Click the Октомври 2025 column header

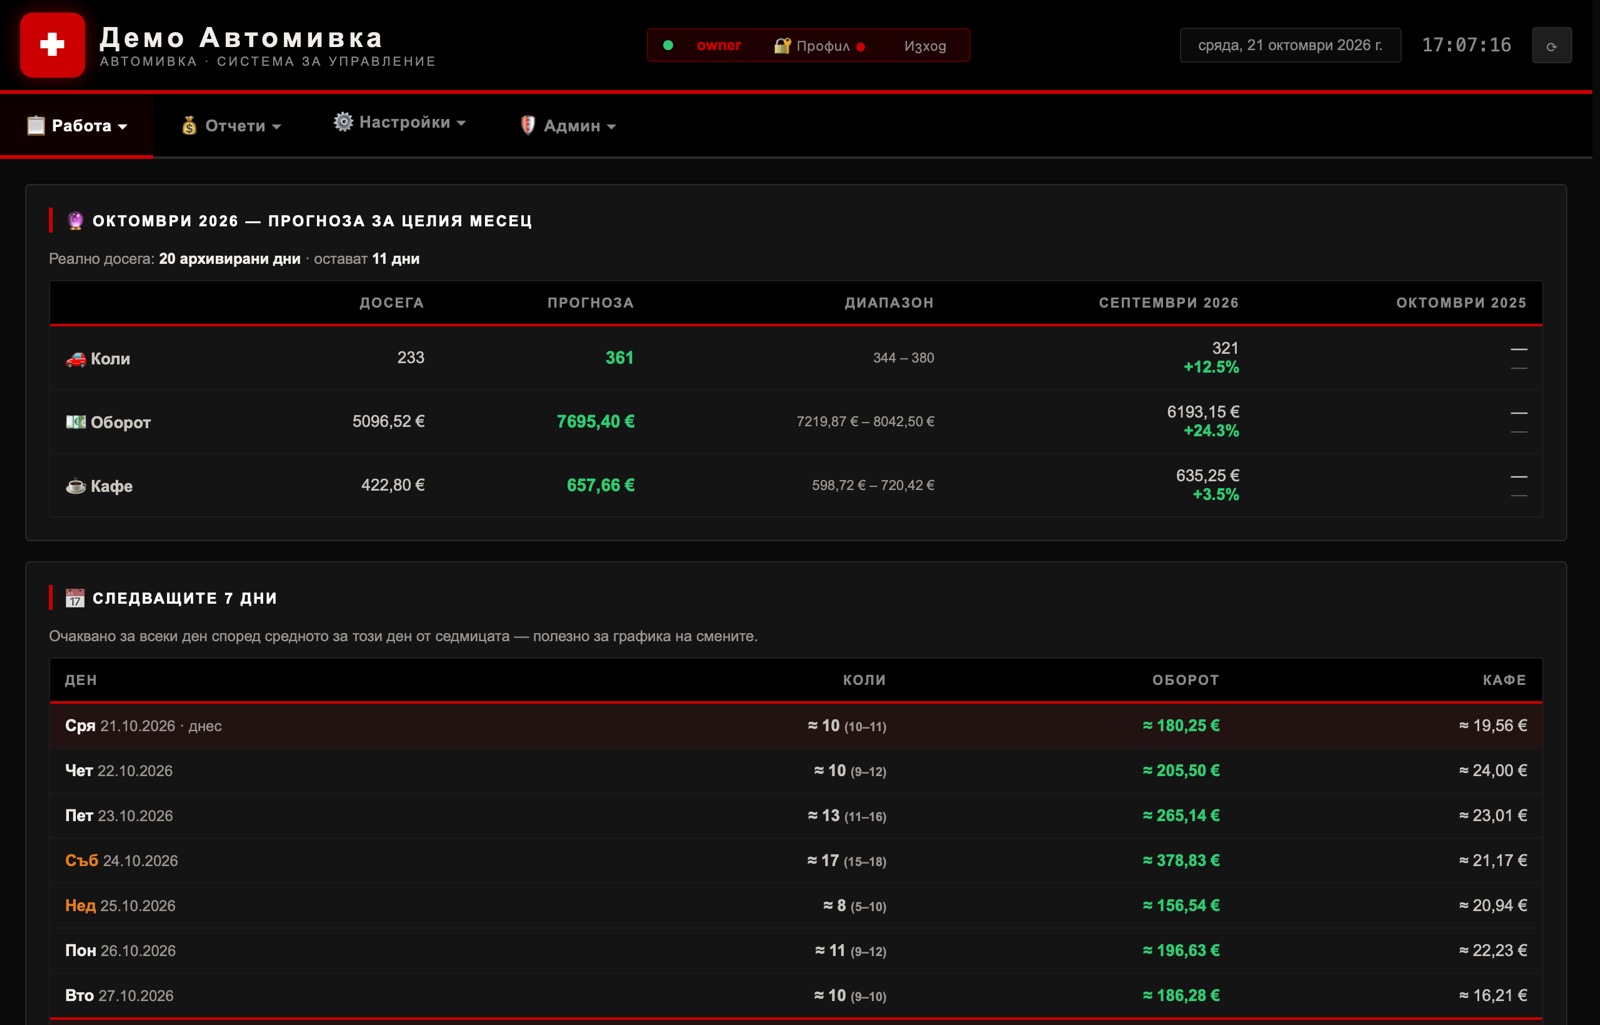click(x=1461, y=303)
